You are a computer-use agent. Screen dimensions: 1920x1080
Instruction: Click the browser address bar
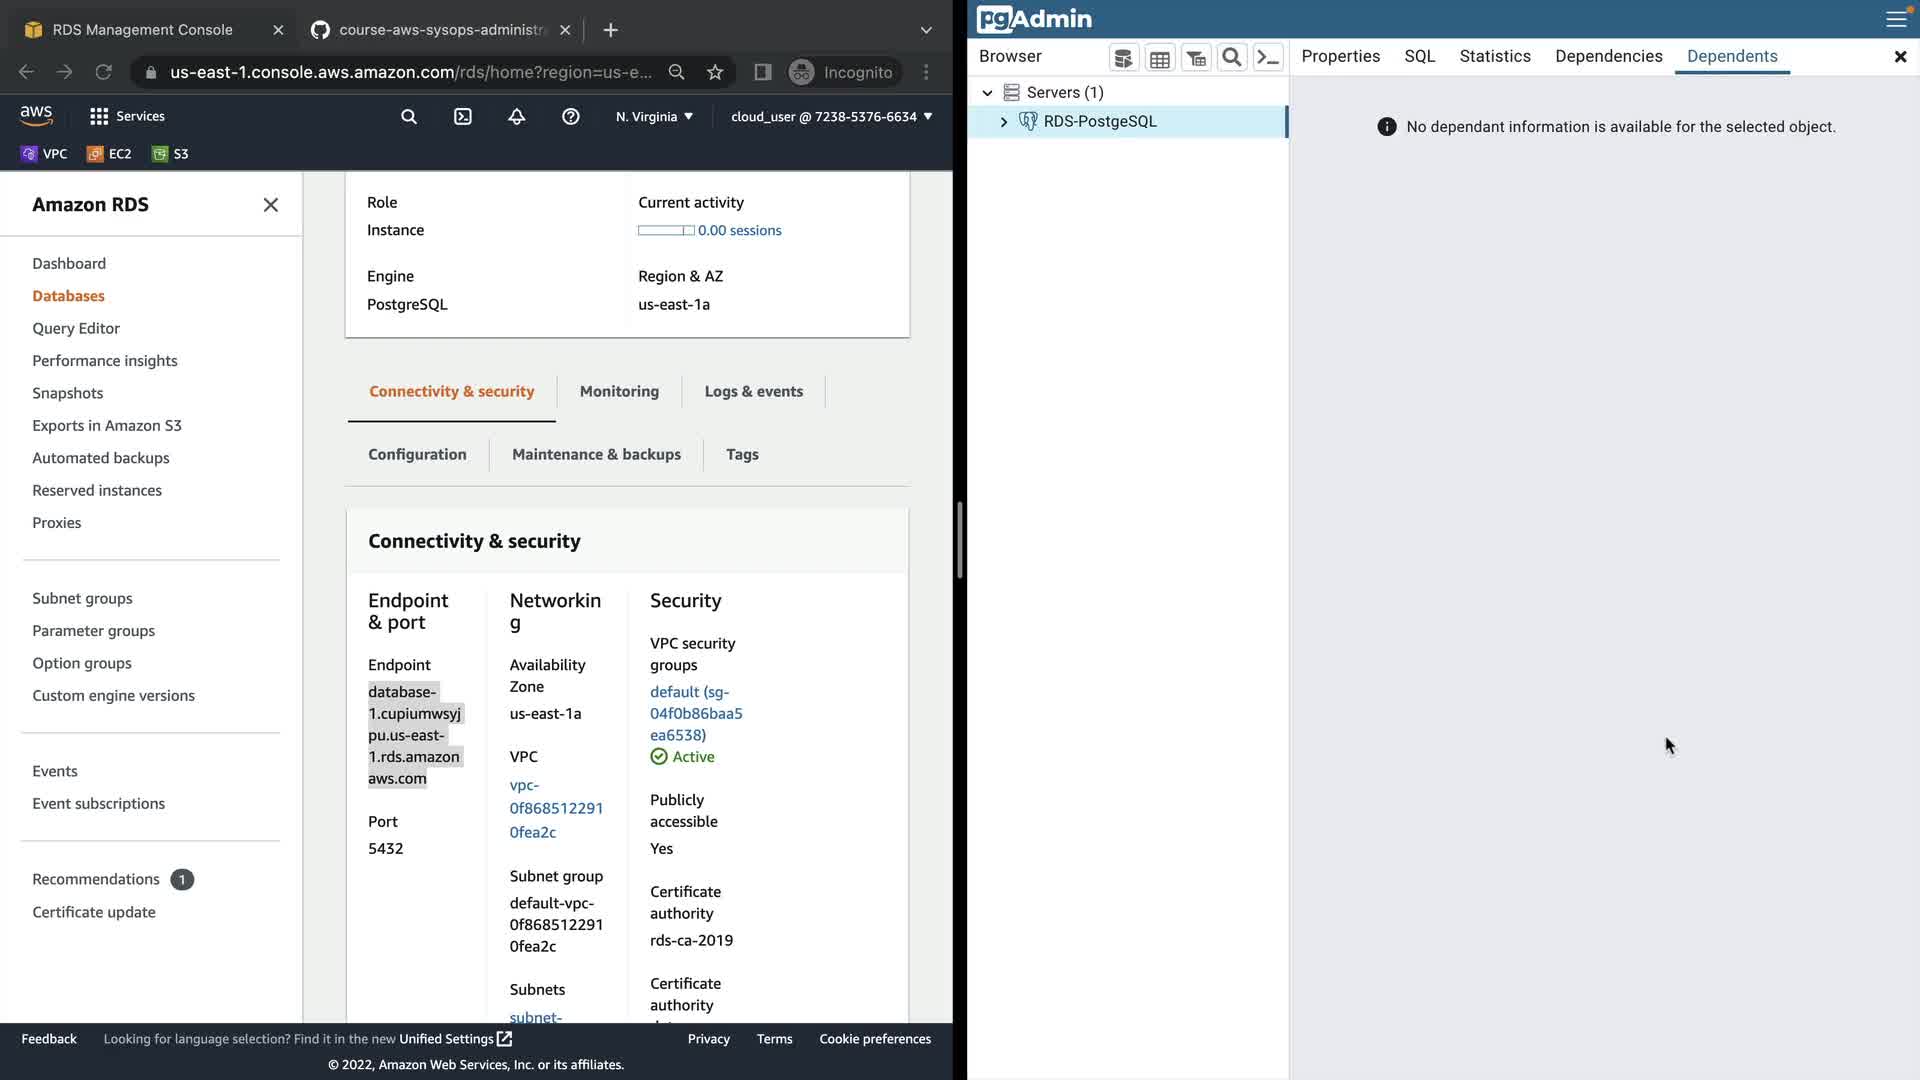coord(410,72)
